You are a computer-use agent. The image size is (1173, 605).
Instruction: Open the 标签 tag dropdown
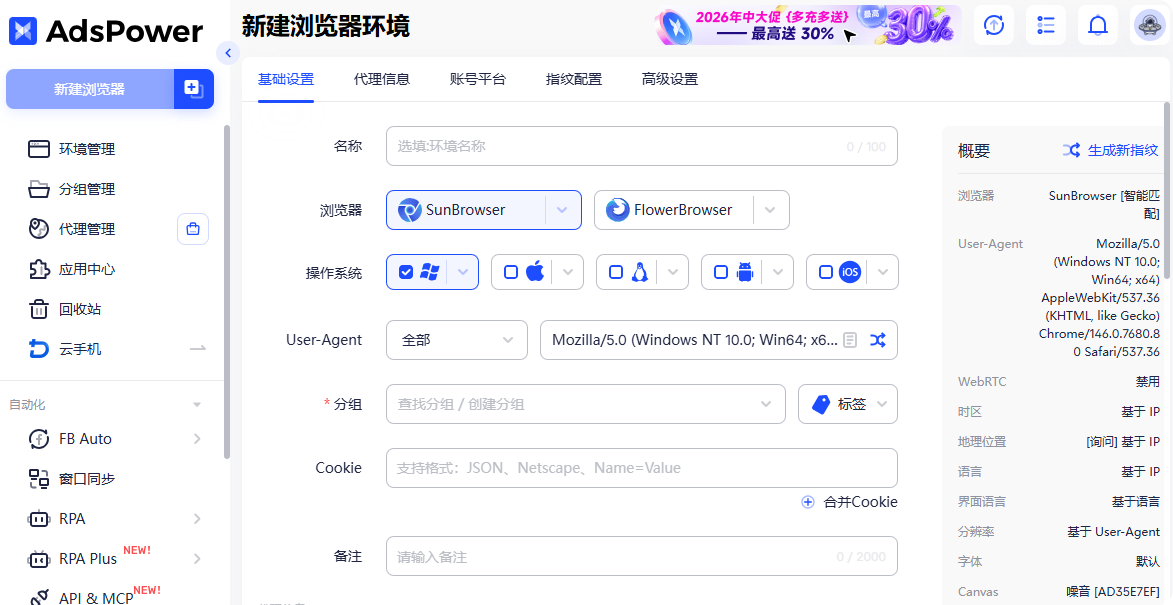pyautogui.click(x=848, y=404)
